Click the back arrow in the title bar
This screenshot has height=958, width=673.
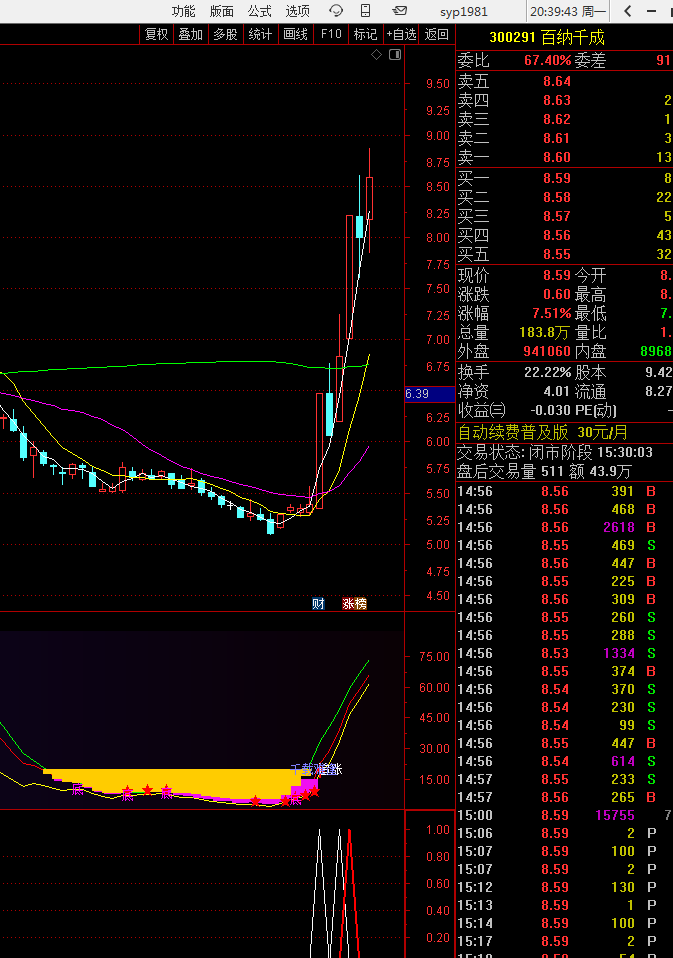click(628, 11)
